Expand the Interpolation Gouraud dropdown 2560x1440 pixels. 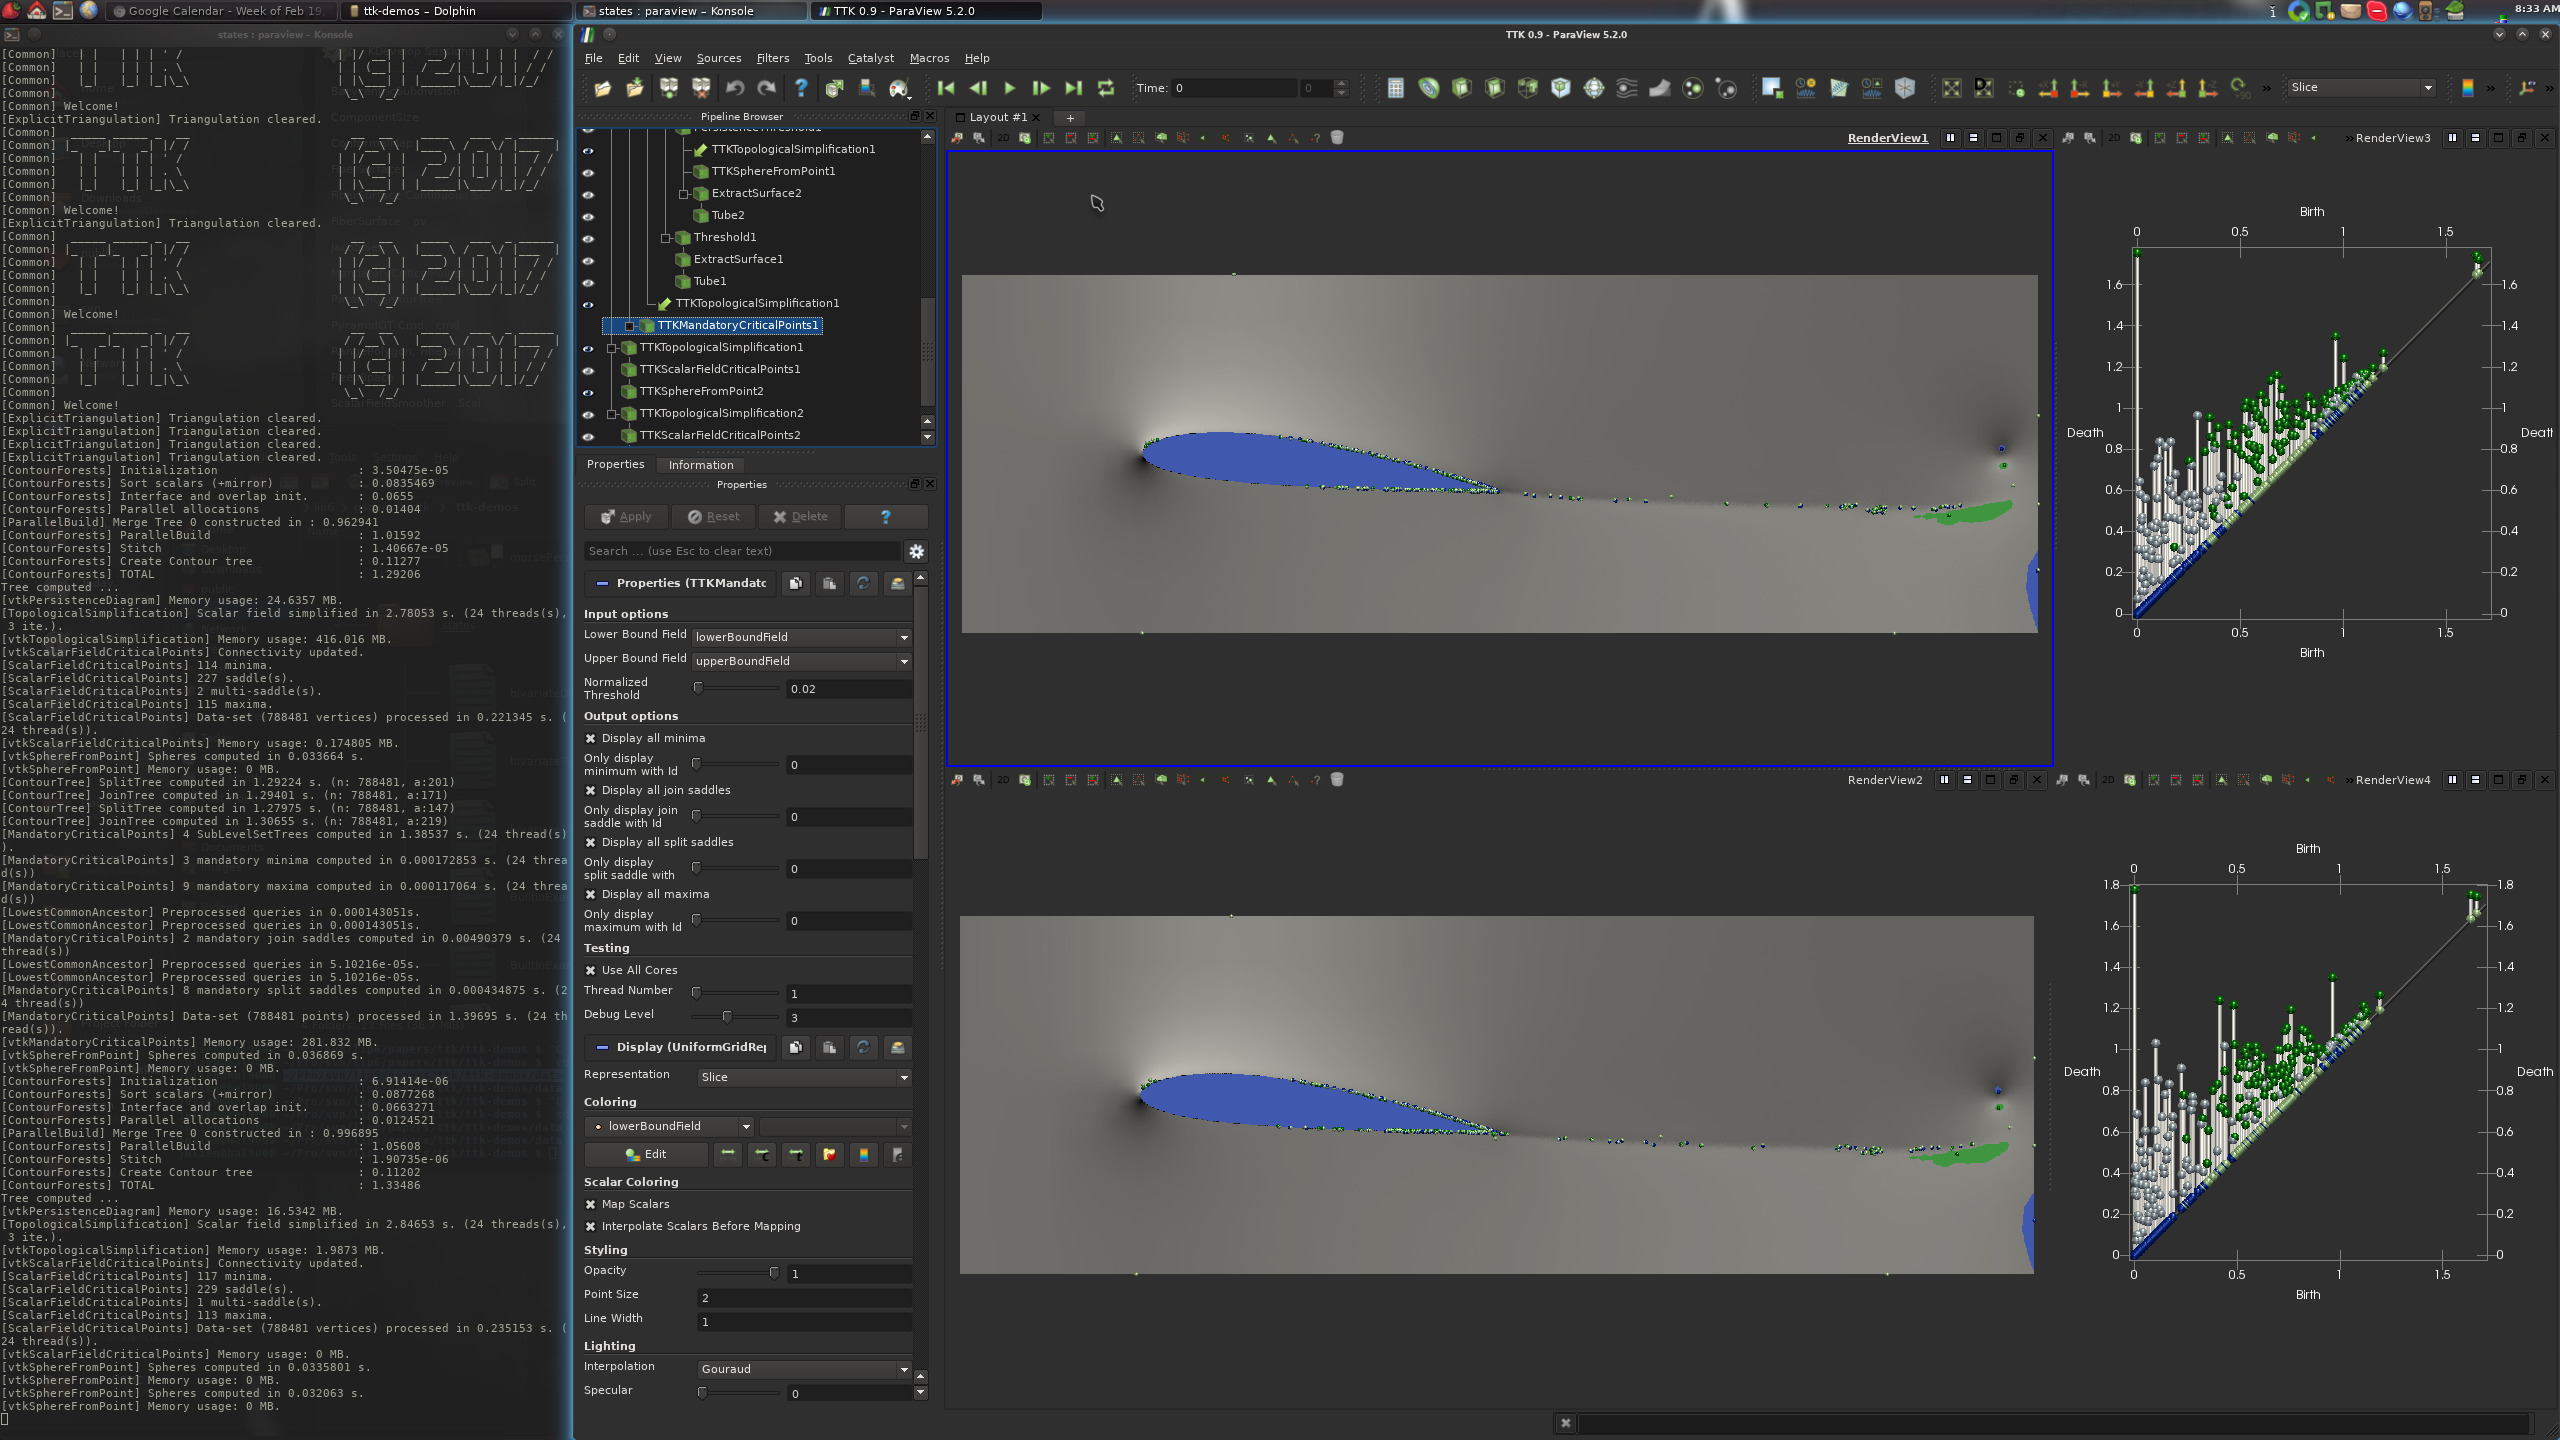coord(804,1369)
